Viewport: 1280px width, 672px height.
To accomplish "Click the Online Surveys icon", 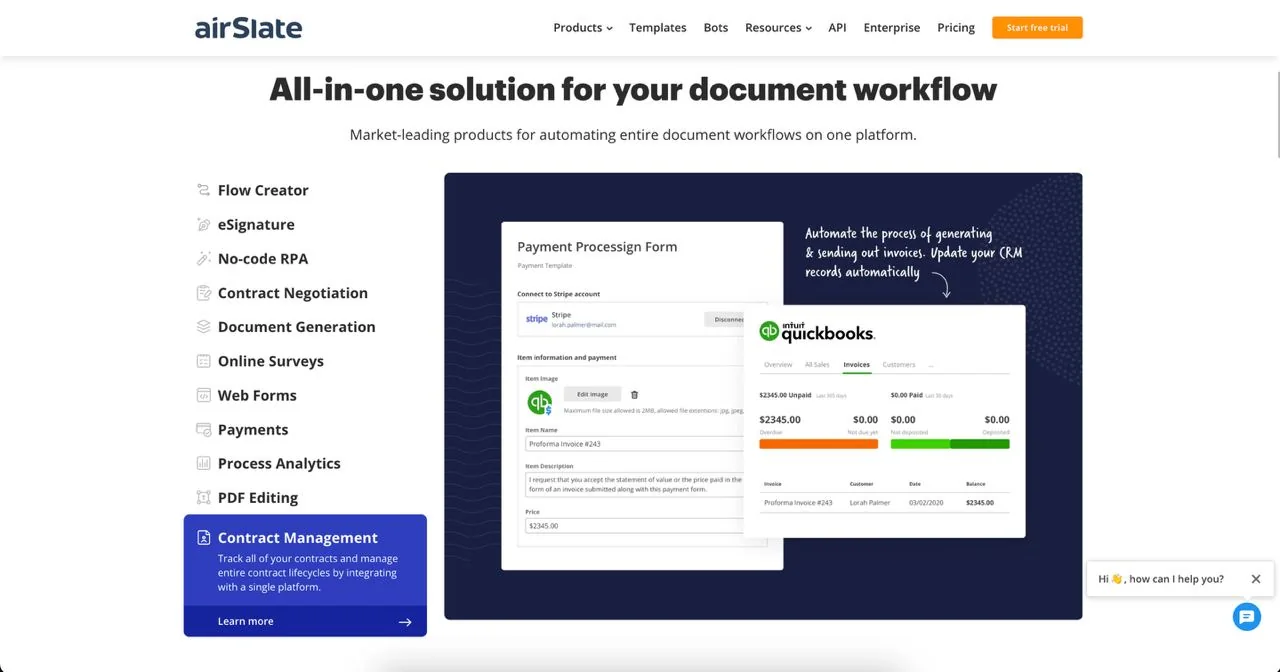I will tap(203, 361).
